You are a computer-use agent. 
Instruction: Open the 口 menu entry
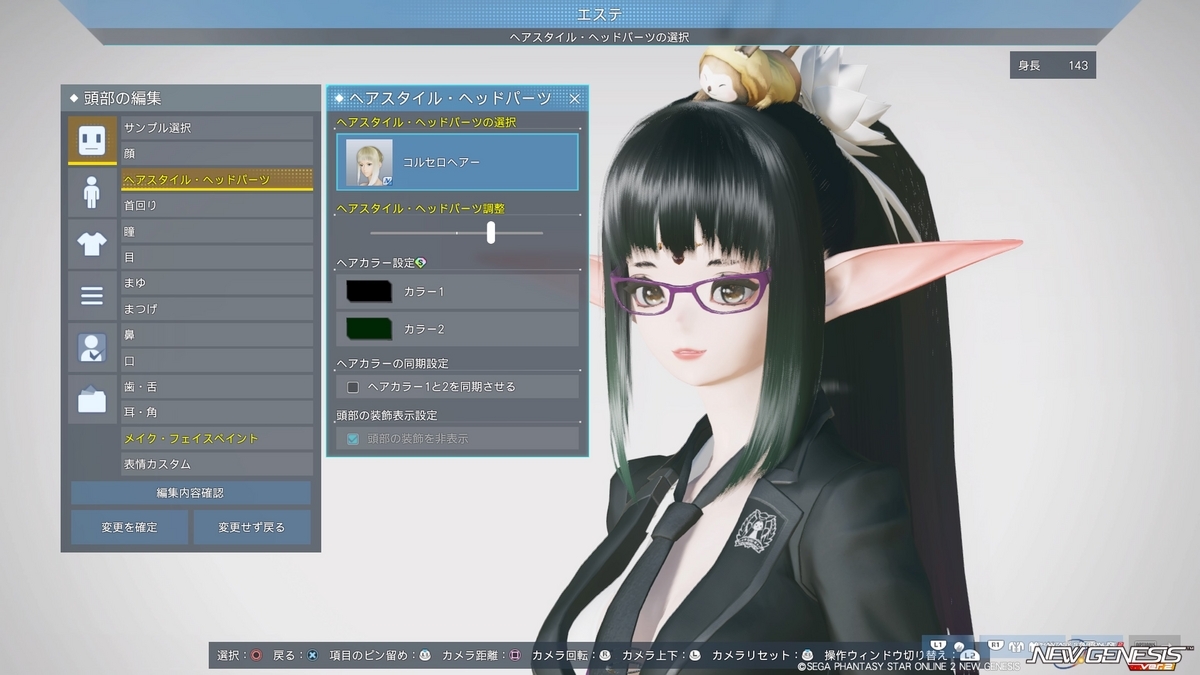pyautogui.click(x=217, y=361)
